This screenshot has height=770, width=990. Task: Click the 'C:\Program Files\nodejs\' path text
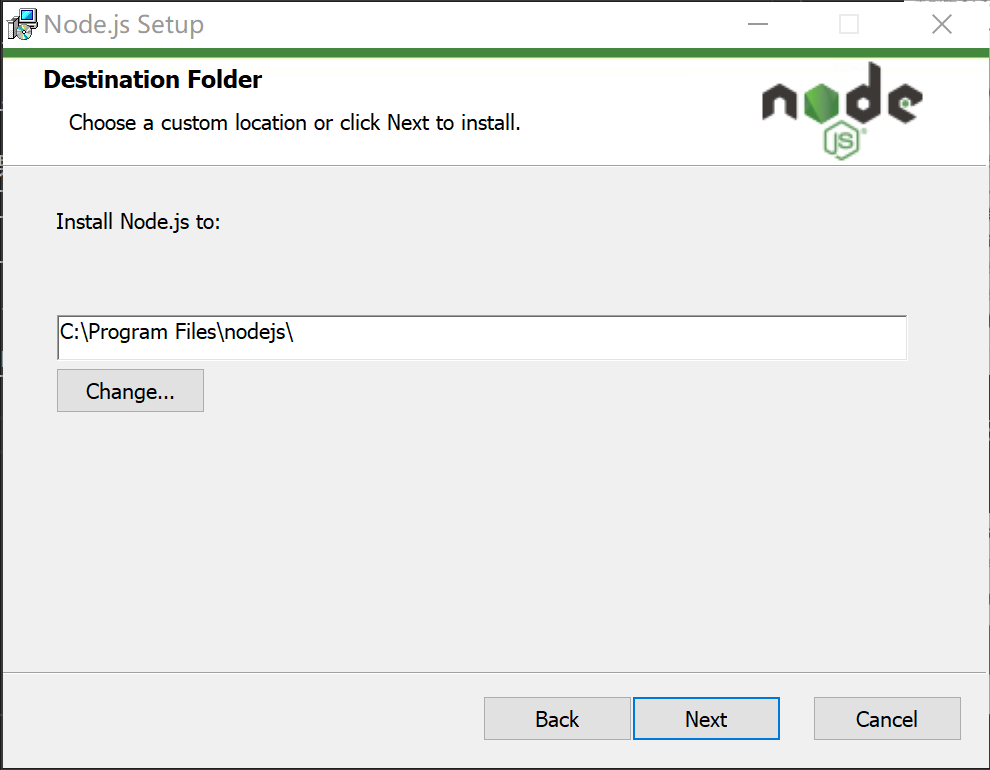click(177, 332)
